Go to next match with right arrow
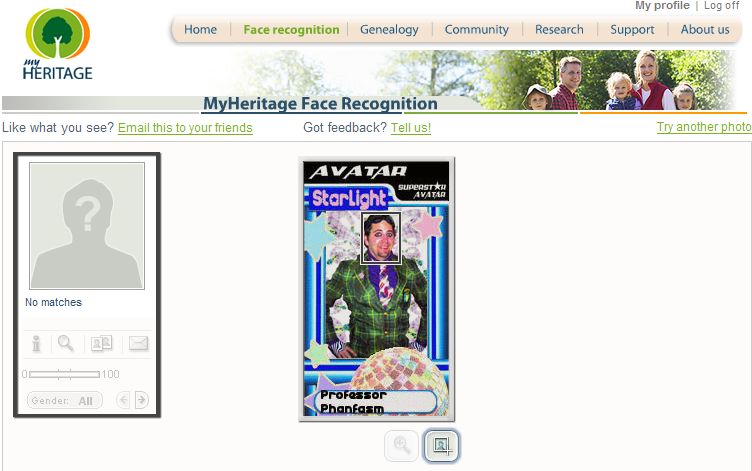The width and height of the screenshot is (752, 471). pos(141,400)
